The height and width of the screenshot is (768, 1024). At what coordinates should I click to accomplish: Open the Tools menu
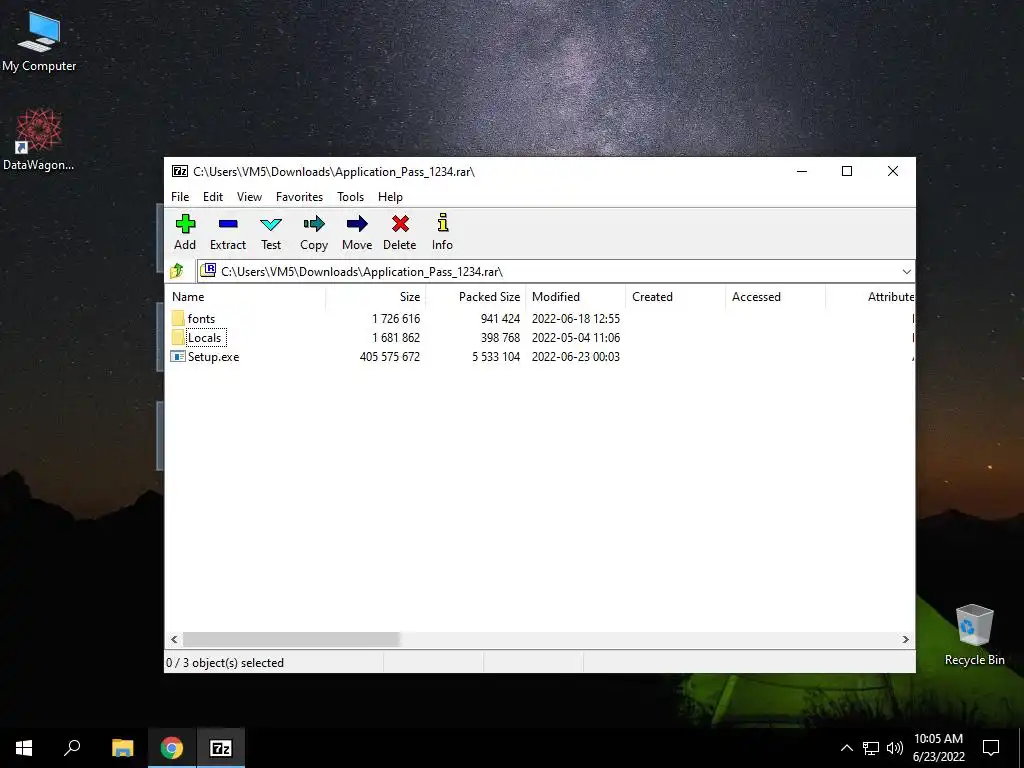tap(350, 197)
